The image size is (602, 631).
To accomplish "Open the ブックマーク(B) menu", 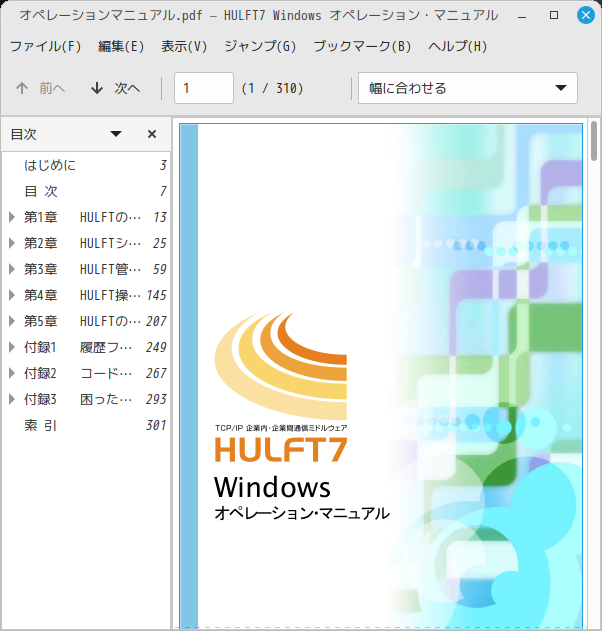I will coord(362,46).
